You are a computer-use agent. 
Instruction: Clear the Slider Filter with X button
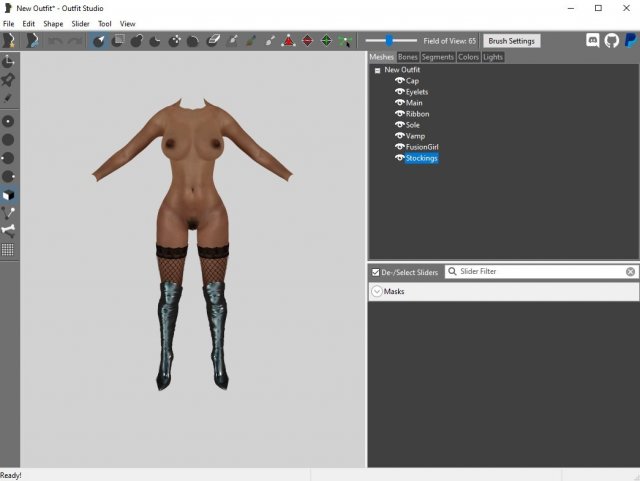[630, 272]
